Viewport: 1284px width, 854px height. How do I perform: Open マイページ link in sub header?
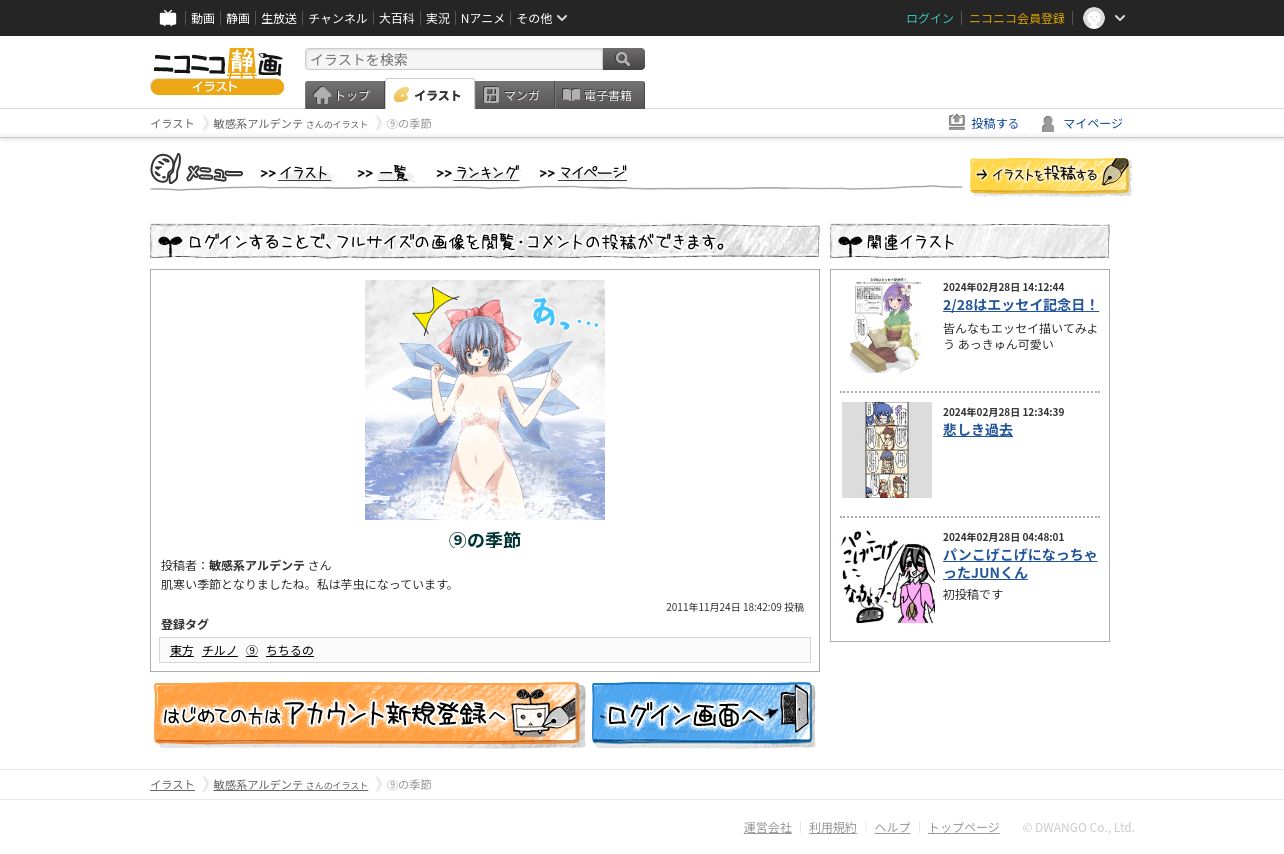1093,123
